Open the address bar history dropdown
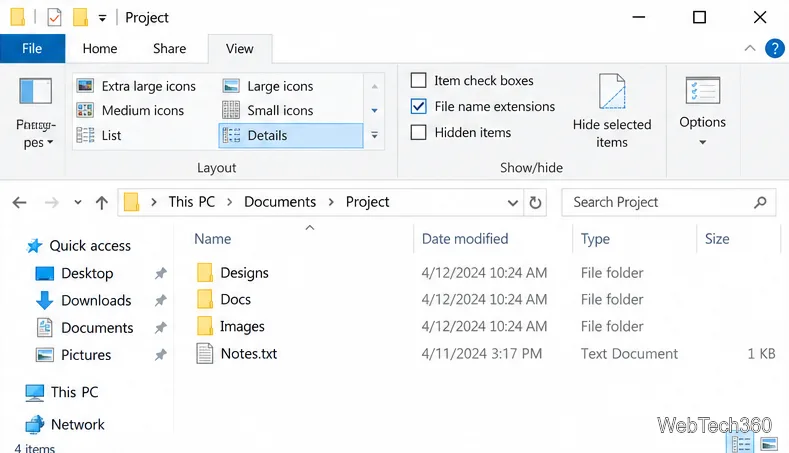Screen dimensions: 789x453 click(x=513, y=203)
